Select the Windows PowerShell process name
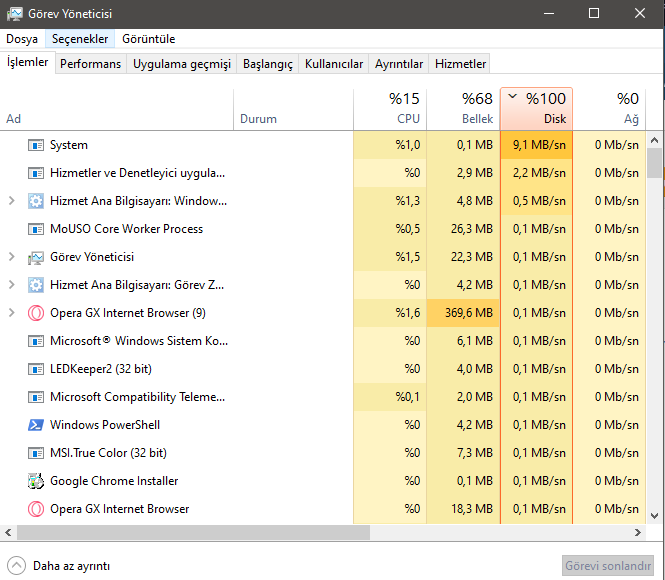Screen dimensions: 665x580 click(x=105, y=425)
